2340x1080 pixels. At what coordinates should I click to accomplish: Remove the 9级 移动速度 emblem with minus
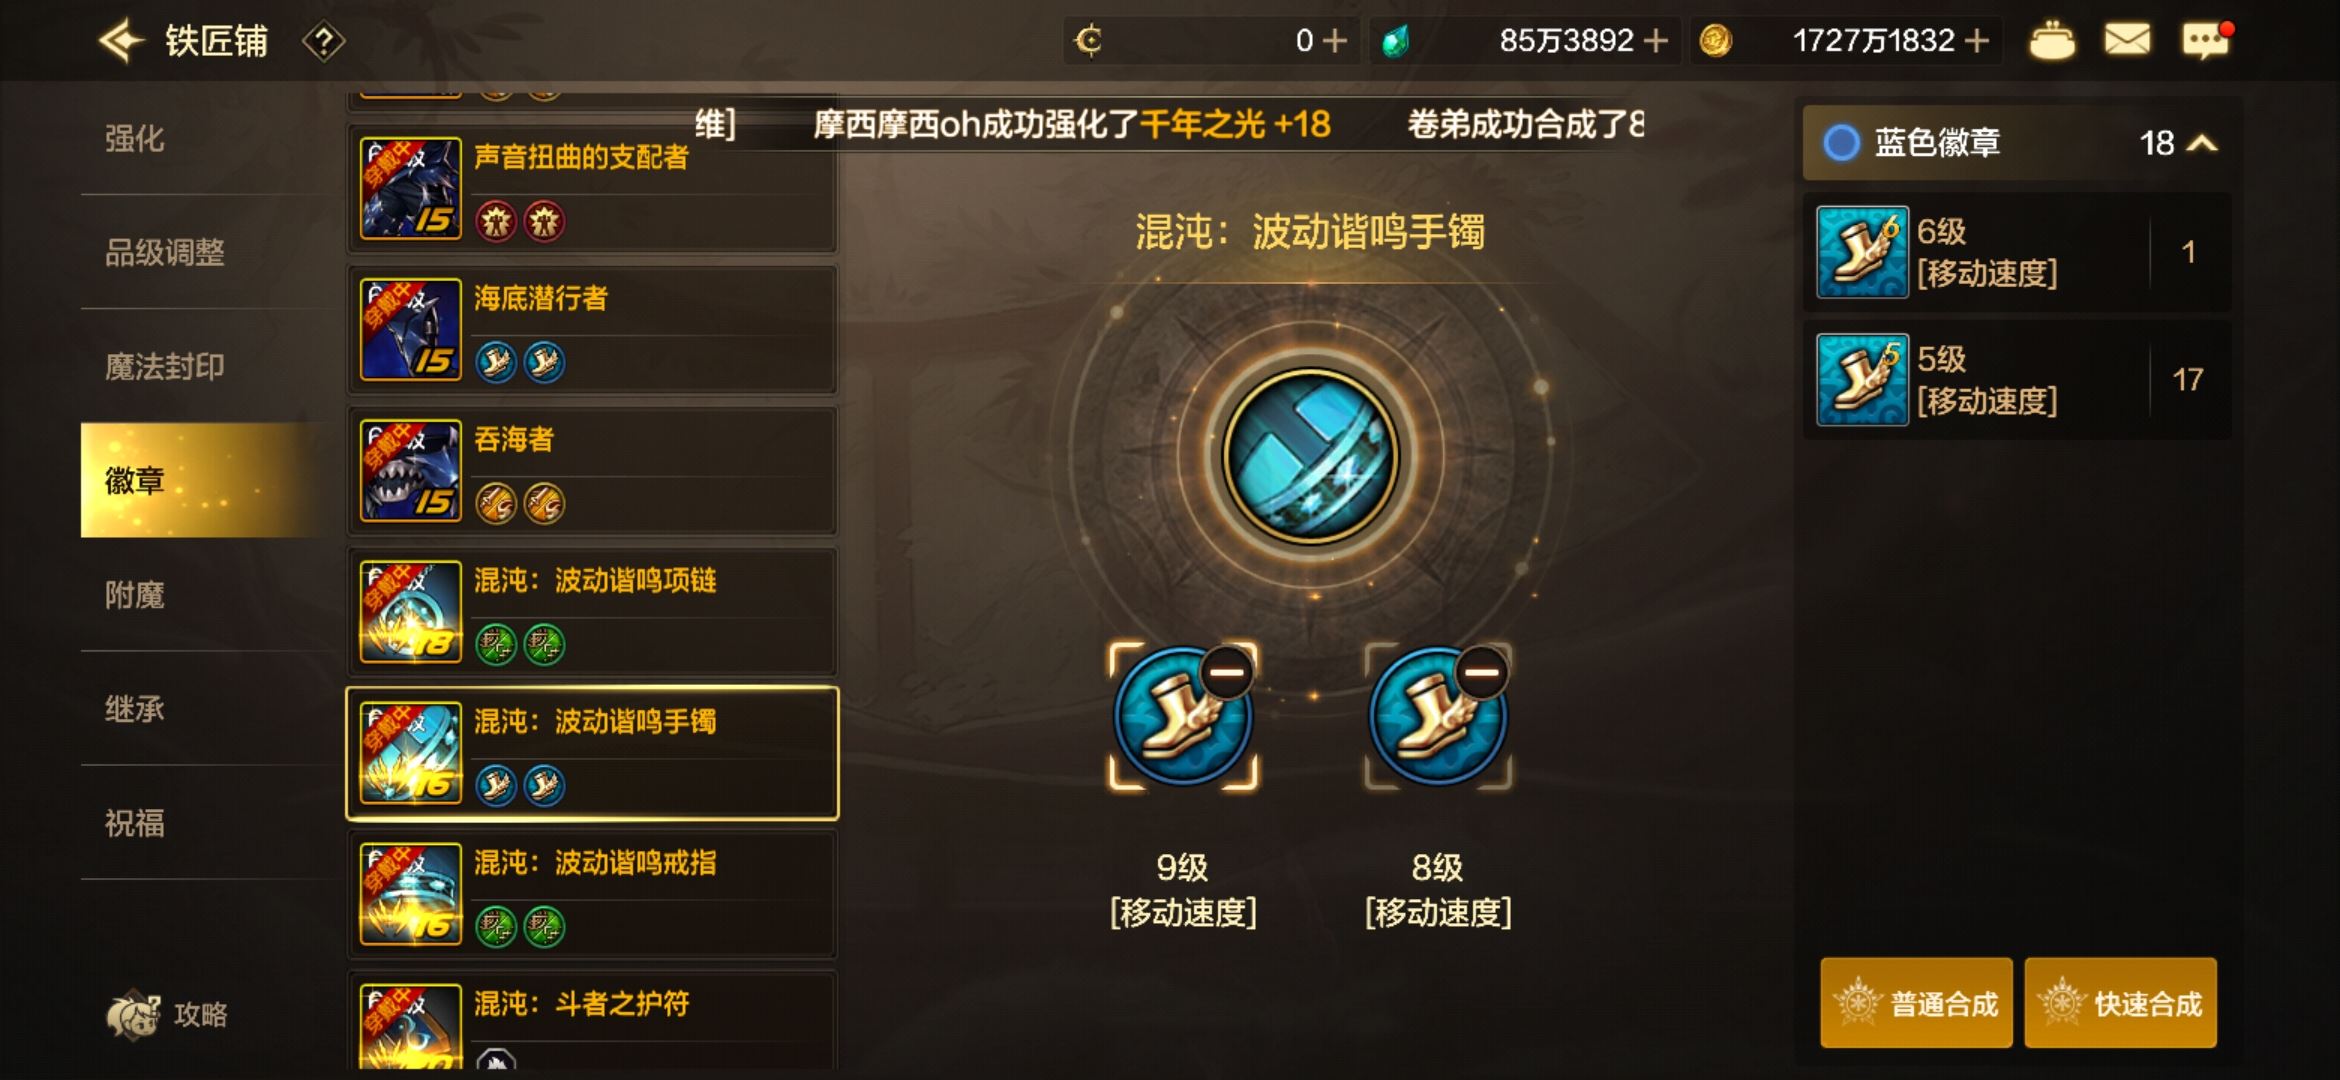click(x=1226, y=671)
